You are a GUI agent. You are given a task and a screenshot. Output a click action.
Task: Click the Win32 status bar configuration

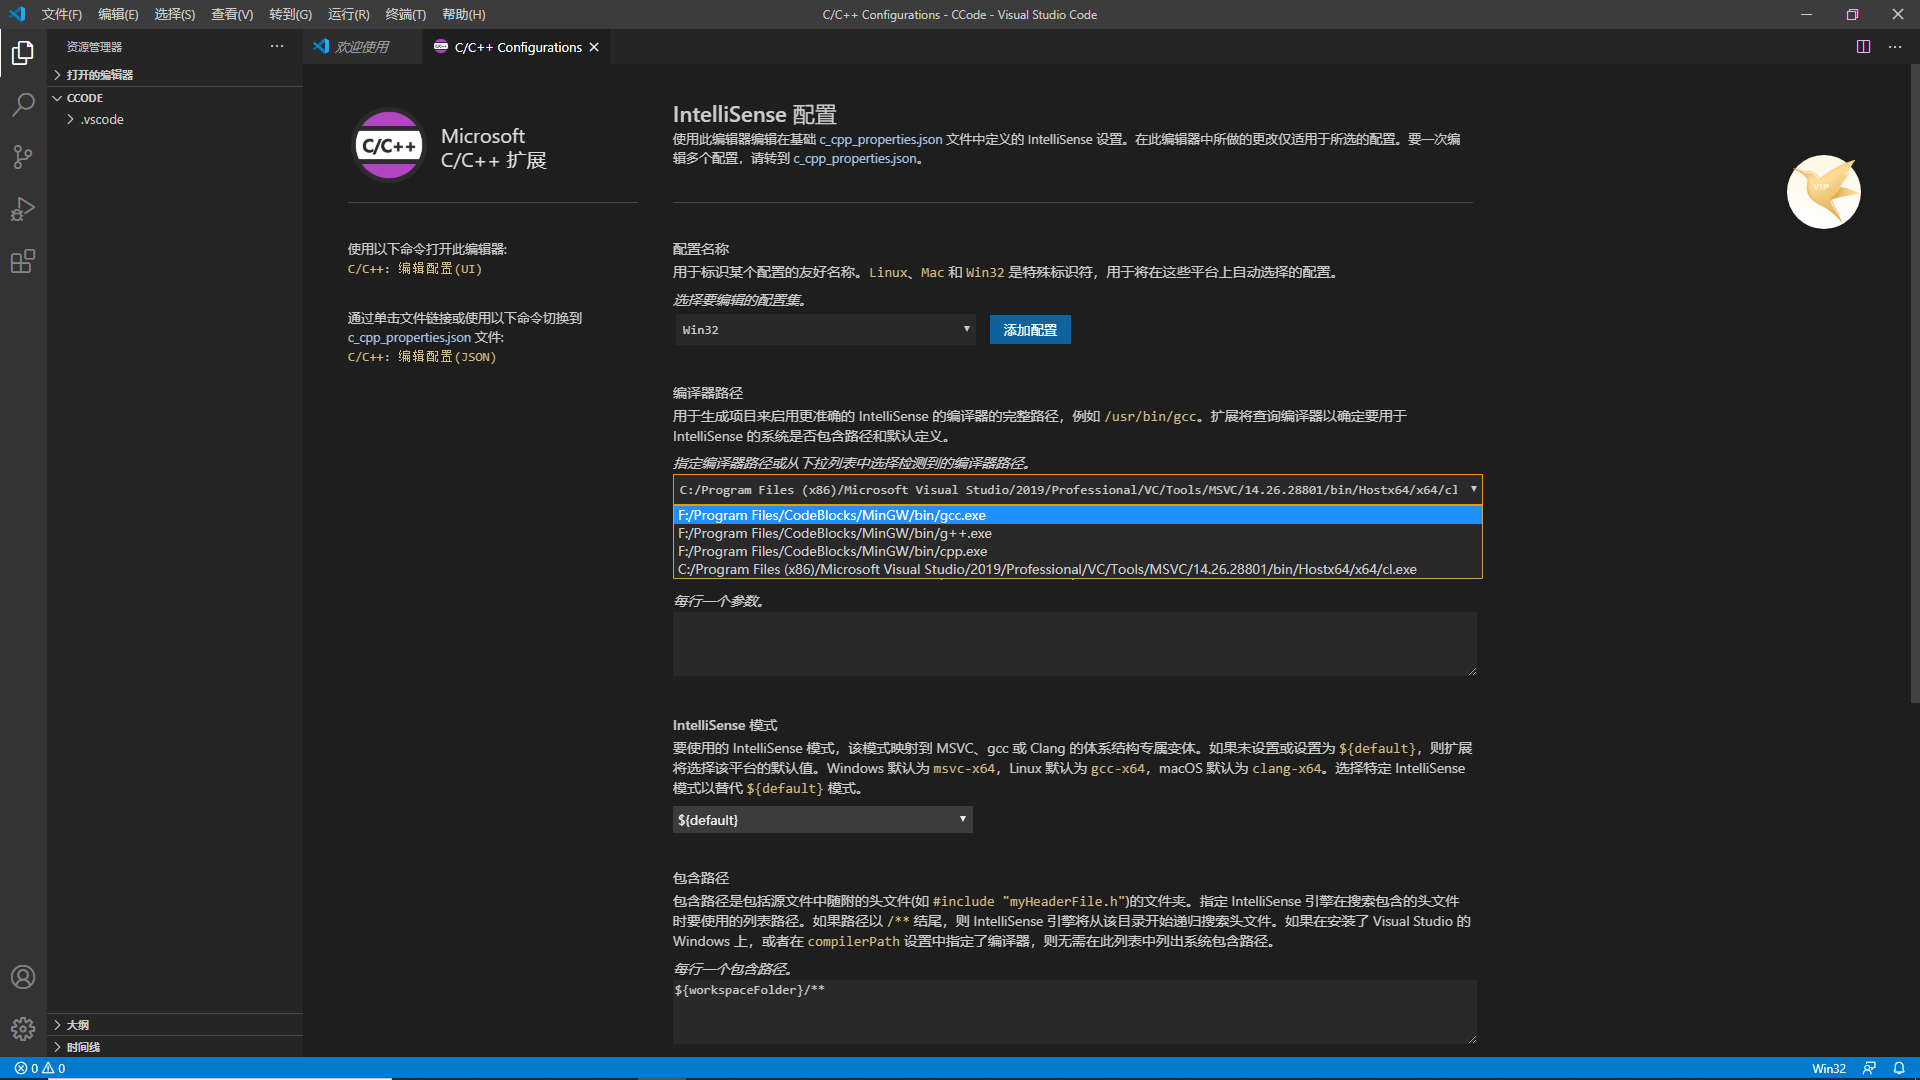click(1829, 1068)
